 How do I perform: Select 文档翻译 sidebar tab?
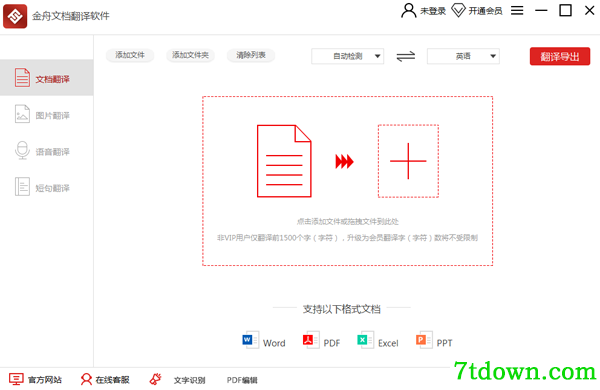[x=47, y=78]
